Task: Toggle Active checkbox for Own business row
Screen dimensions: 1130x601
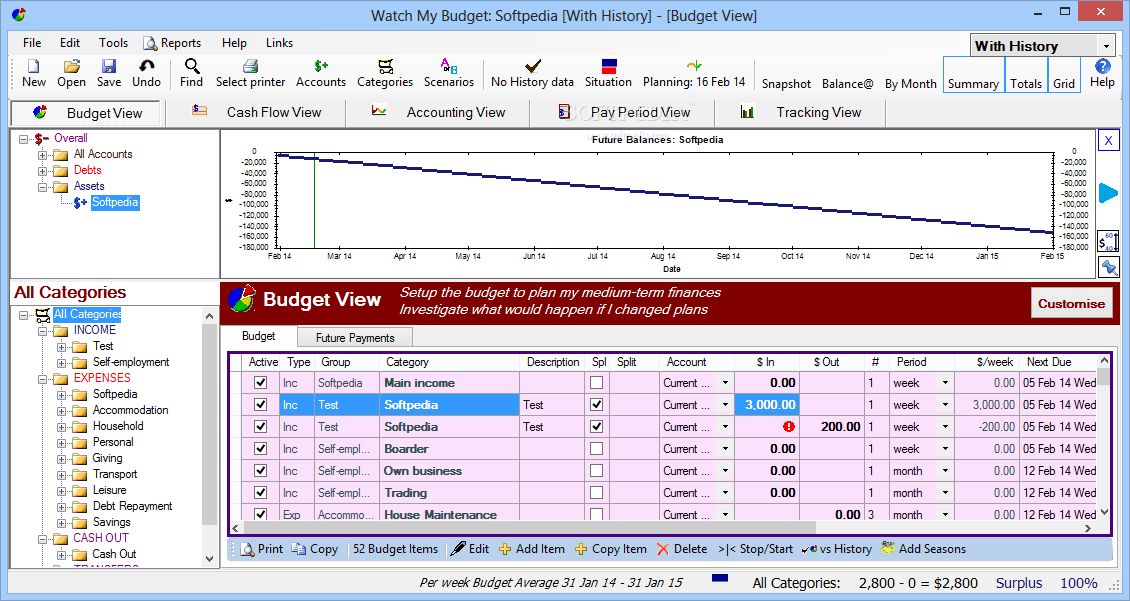Action: coord(261,471)
